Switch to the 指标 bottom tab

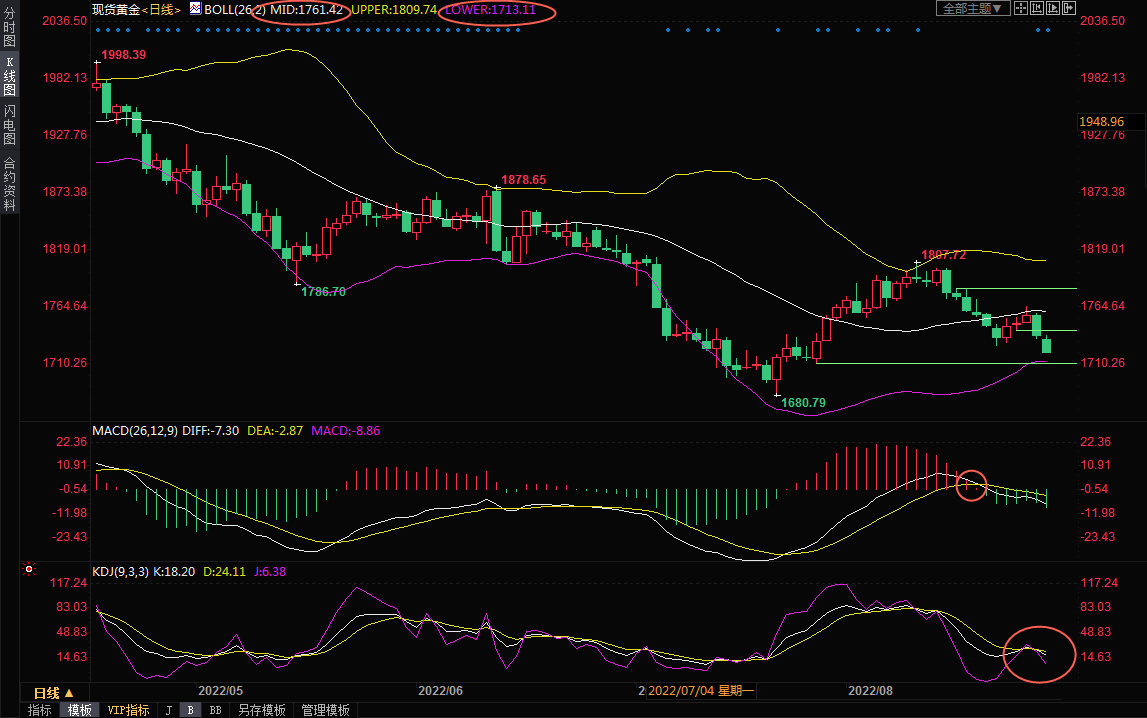[x=40, y=710]
